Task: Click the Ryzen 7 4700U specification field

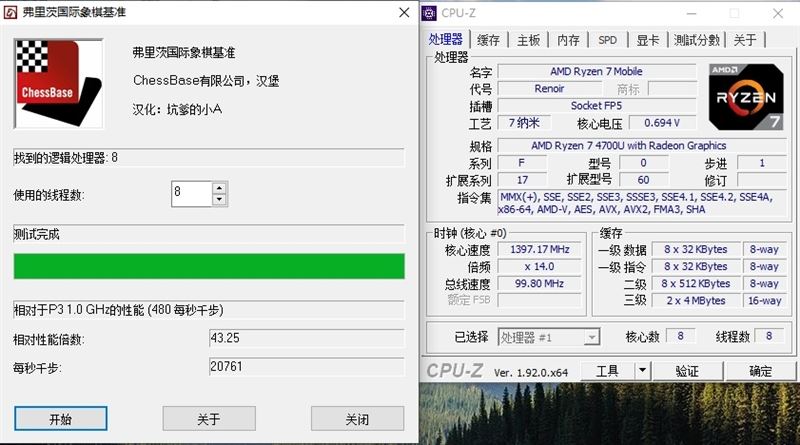Action: coord(642,145)
